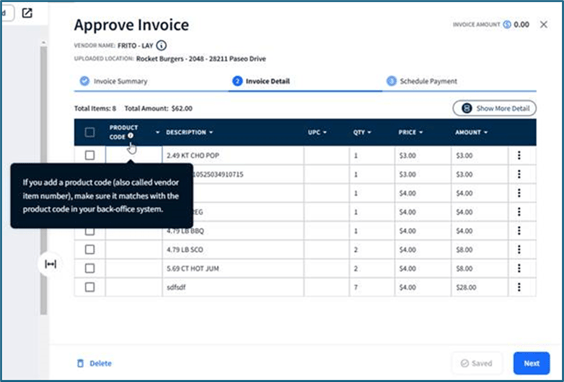Tick checkbox for 5.69 CT HOT JUM

(90, 268)
